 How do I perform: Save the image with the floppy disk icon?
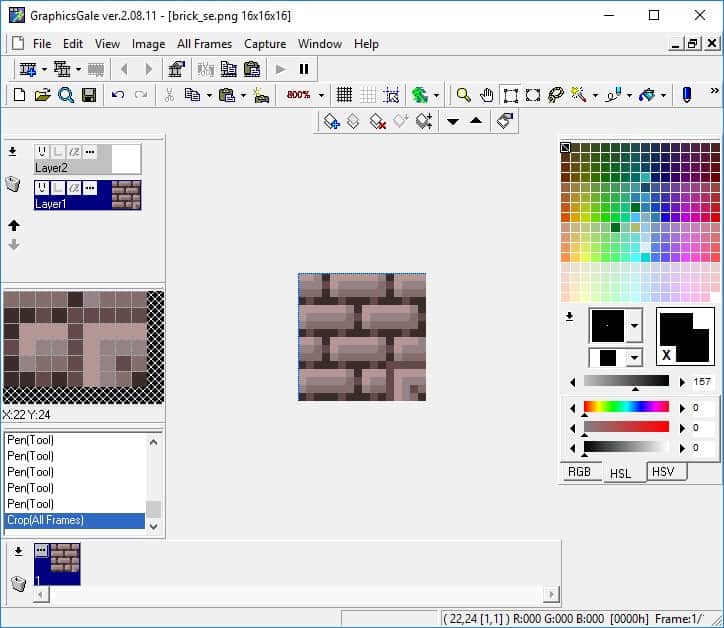(89, 95)
